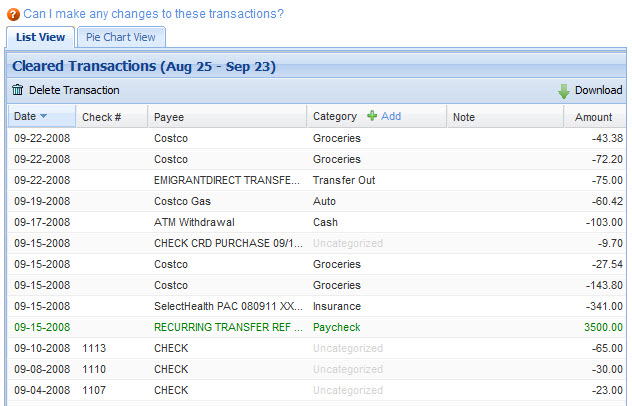Click the -65.00 amount cell
Image resolution: width=632 pixels, height=406 pixels.
[x=607, y=348]
